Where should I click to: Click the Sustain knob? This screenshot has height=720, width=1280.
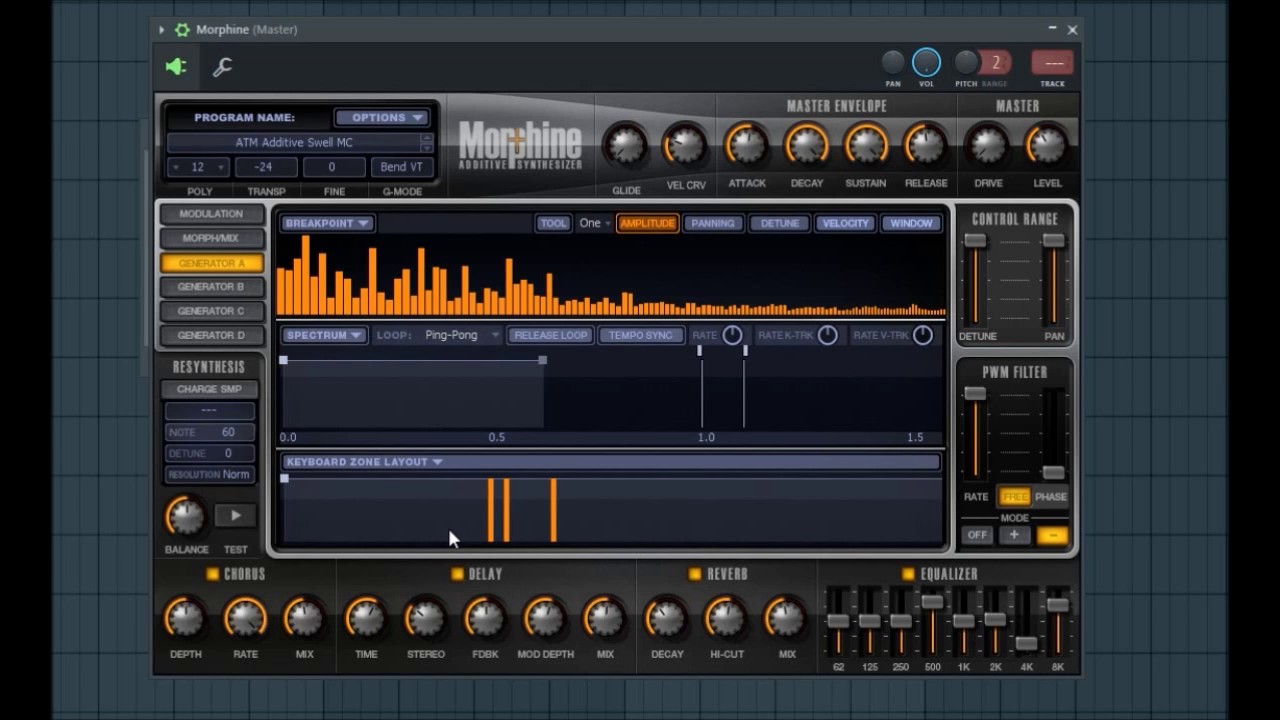[x=865, y=145]
